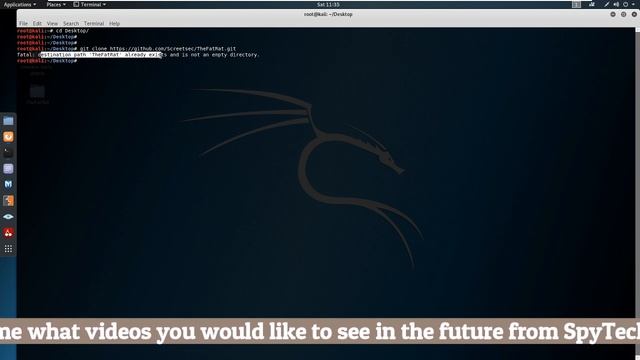Open the purple text editor dock icon

(8, 169)
